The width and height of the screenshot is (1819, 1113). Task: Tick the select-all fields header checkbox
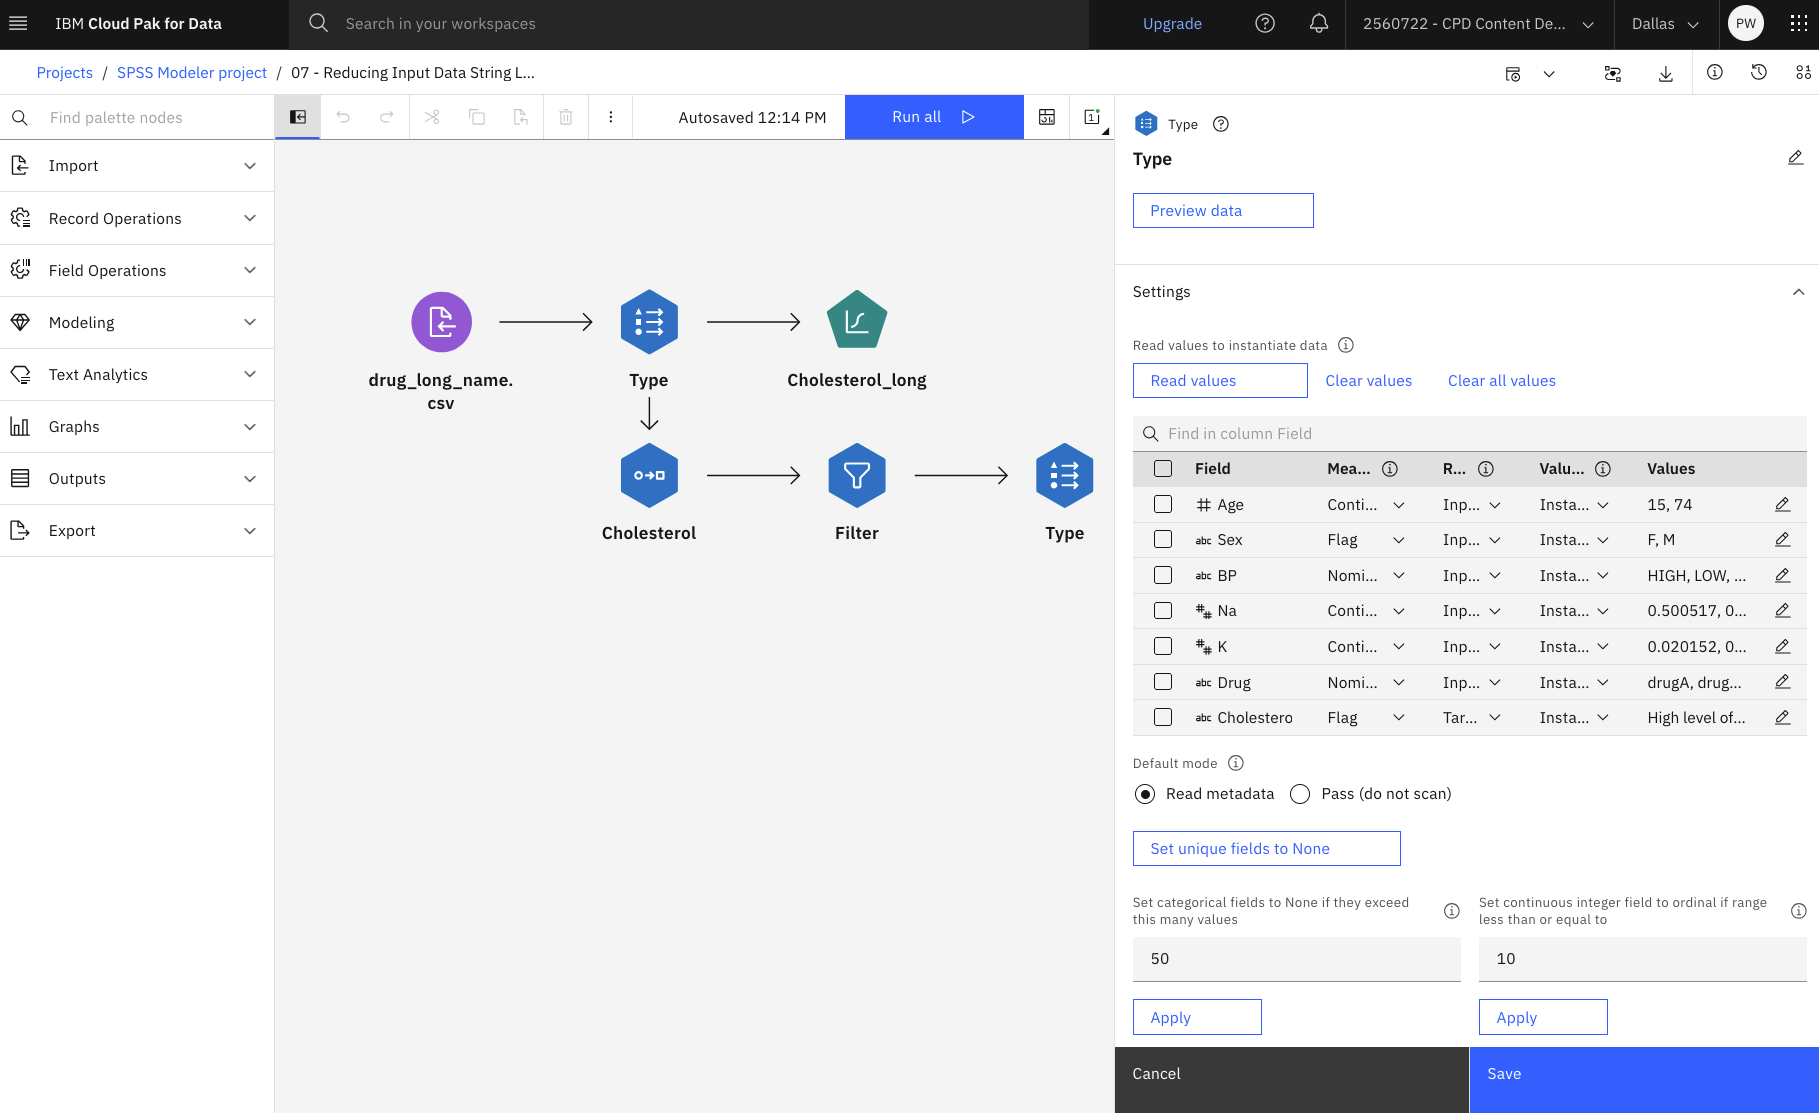tap(1163, 469)
